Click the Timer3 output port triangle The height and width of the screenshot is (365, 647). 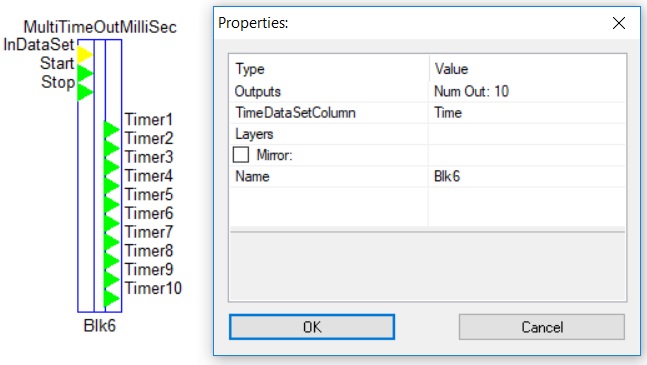coord(111,167)
